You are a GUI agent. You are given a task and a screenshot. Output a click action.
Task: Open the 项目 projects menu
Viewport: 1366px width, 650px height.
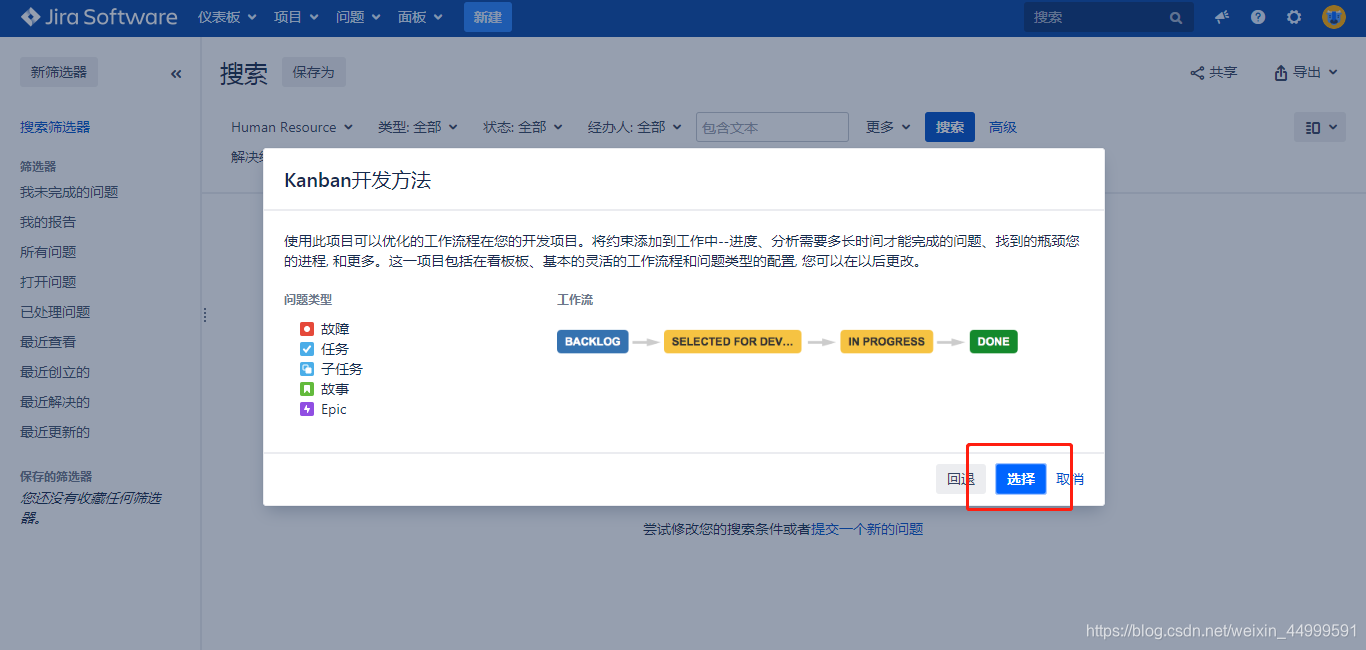(296, 17)
